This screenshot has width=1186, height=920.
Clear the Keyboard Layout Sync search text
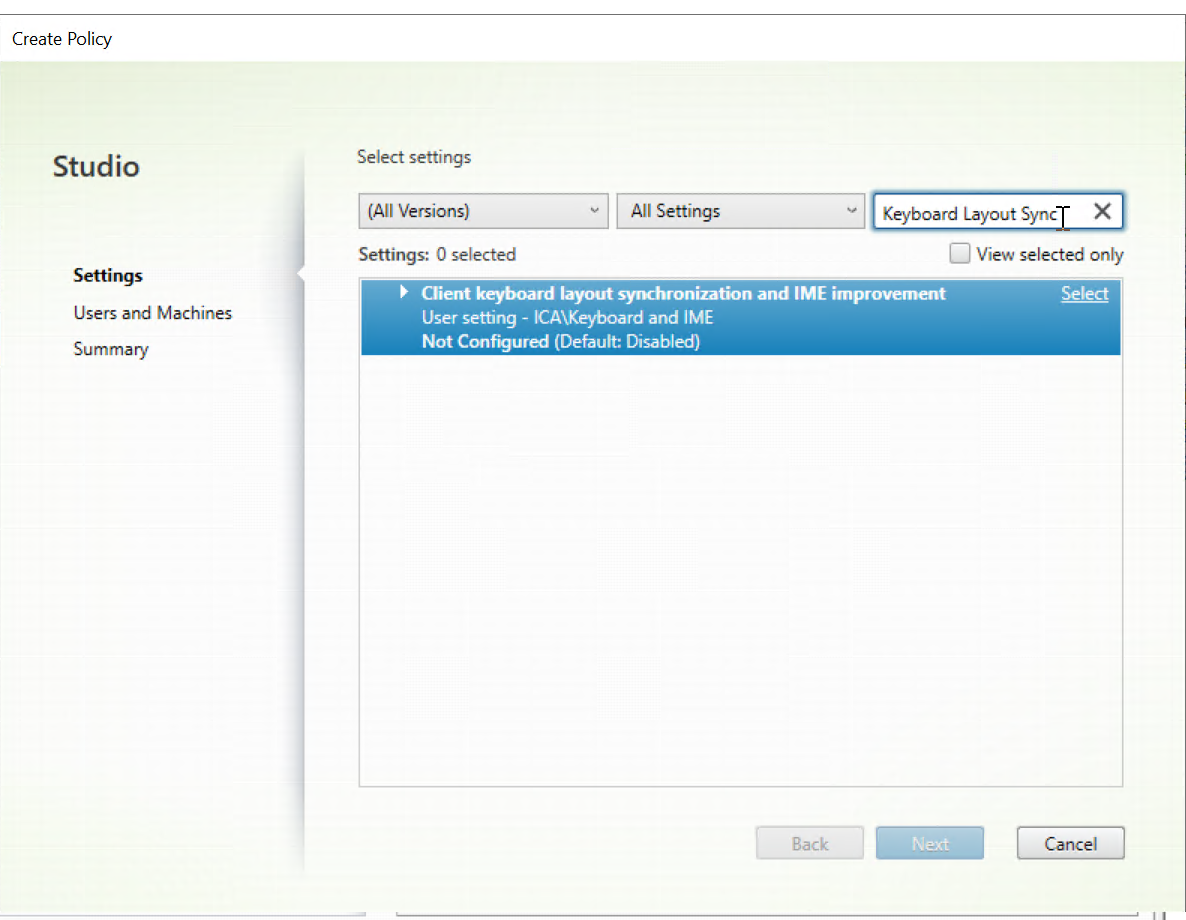click(1102, 211)
